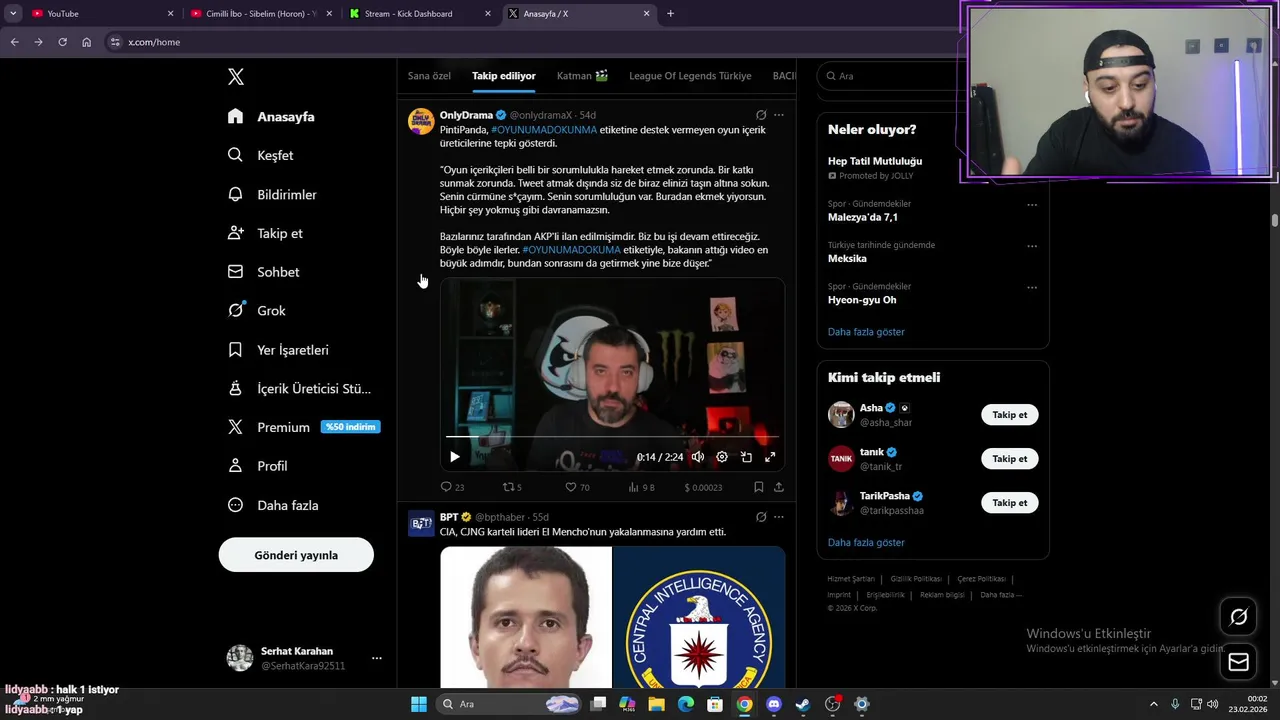Switch to Sana özel tab
This screenshot has height=720, width=1280.
(429, 76)
